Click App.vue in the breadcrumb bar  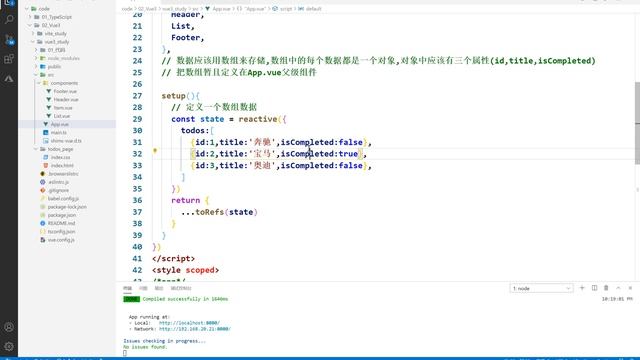tap(221, 9)
